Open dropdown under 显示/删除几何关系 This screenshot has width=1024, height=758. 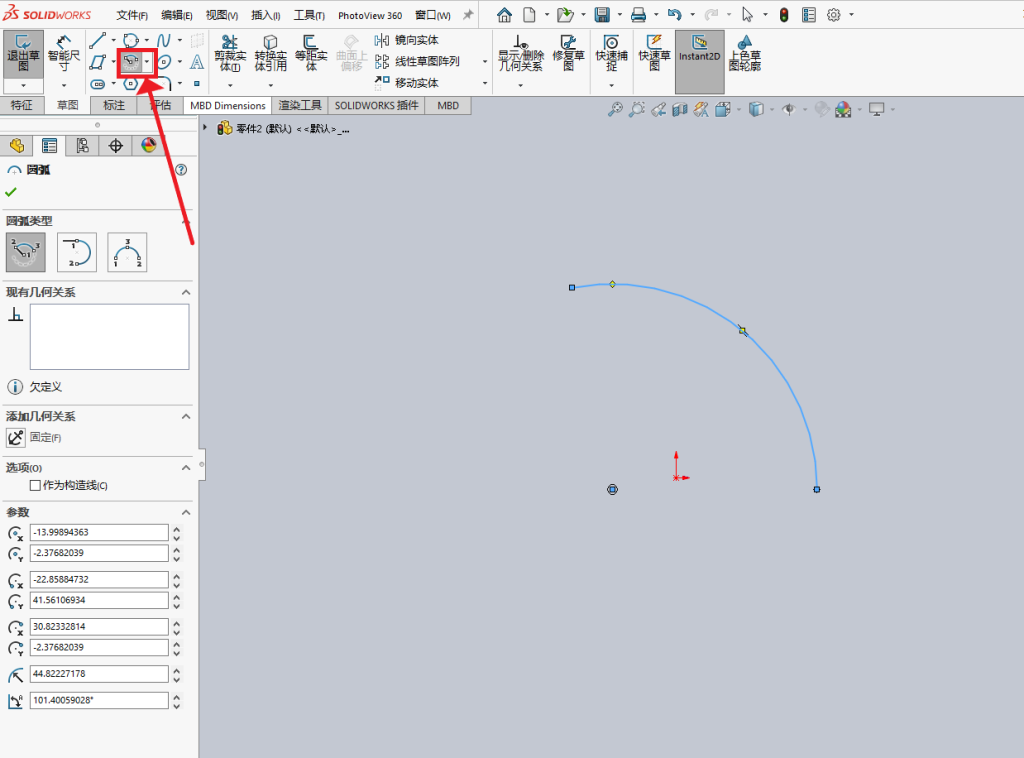[x=520, y=86]
